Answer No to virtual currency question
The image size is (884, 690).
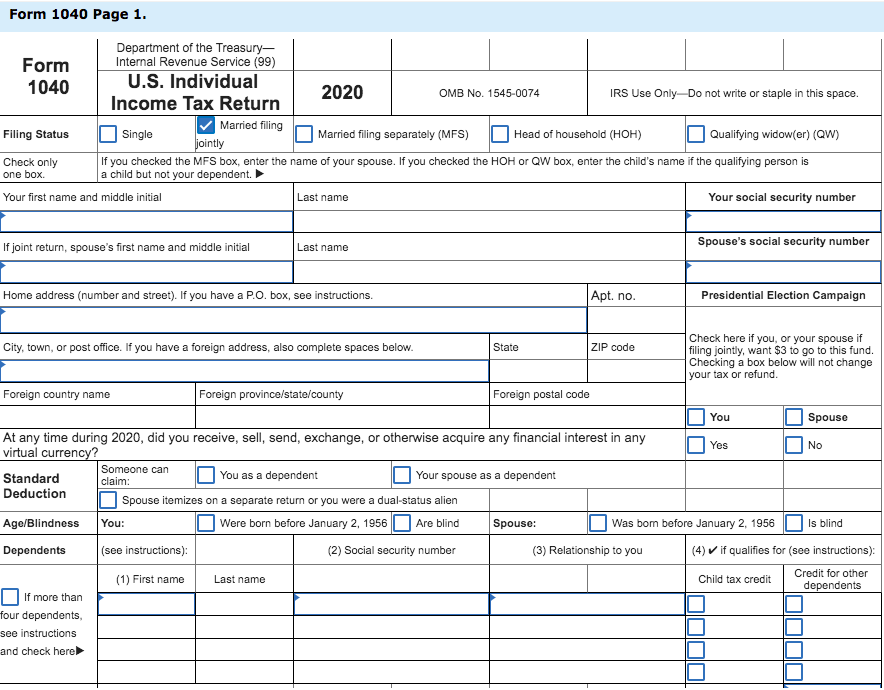click(794, 445)
